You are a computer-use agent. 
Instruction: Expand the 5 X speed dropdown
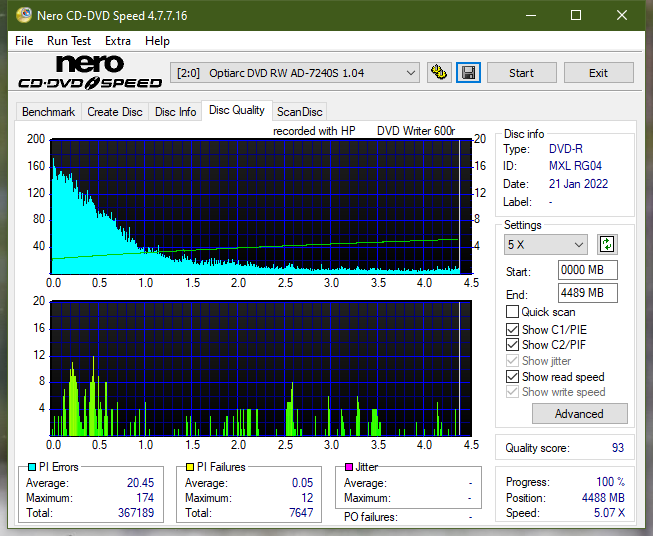(x=545, y=244)
